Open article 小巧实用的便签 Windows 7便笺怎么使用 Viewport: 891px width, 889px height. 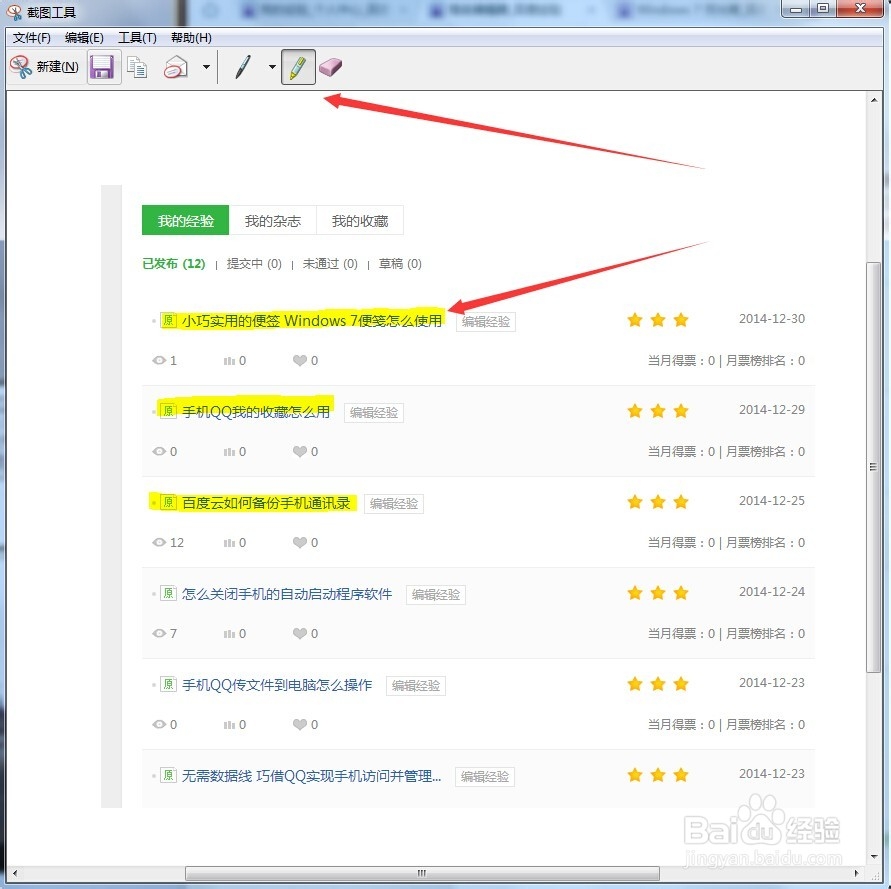point(311,321)
